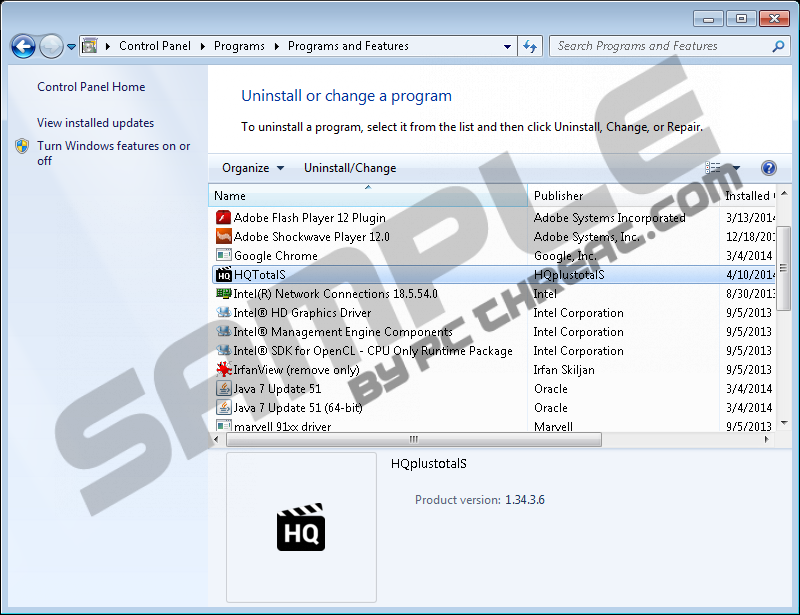Select the Intel HD Graphics Driver icon
The width and height of the screenshot is (800, 615).
pyautogui.click(x=224, y=313)
